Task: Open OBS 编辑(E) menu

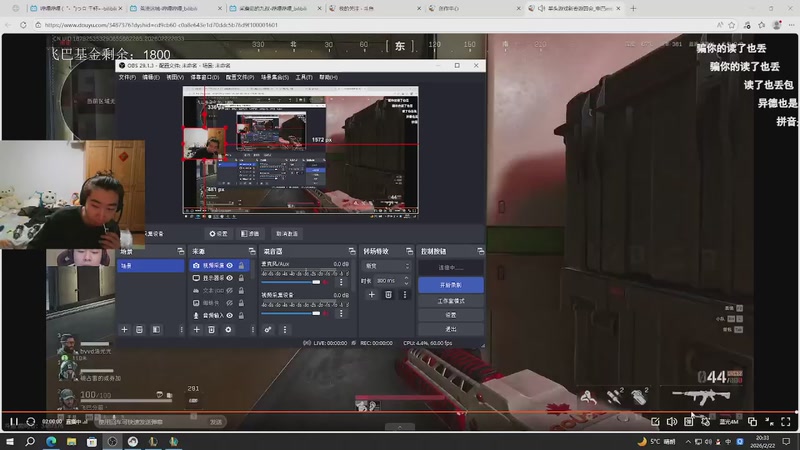Action: tap(151, 78)
